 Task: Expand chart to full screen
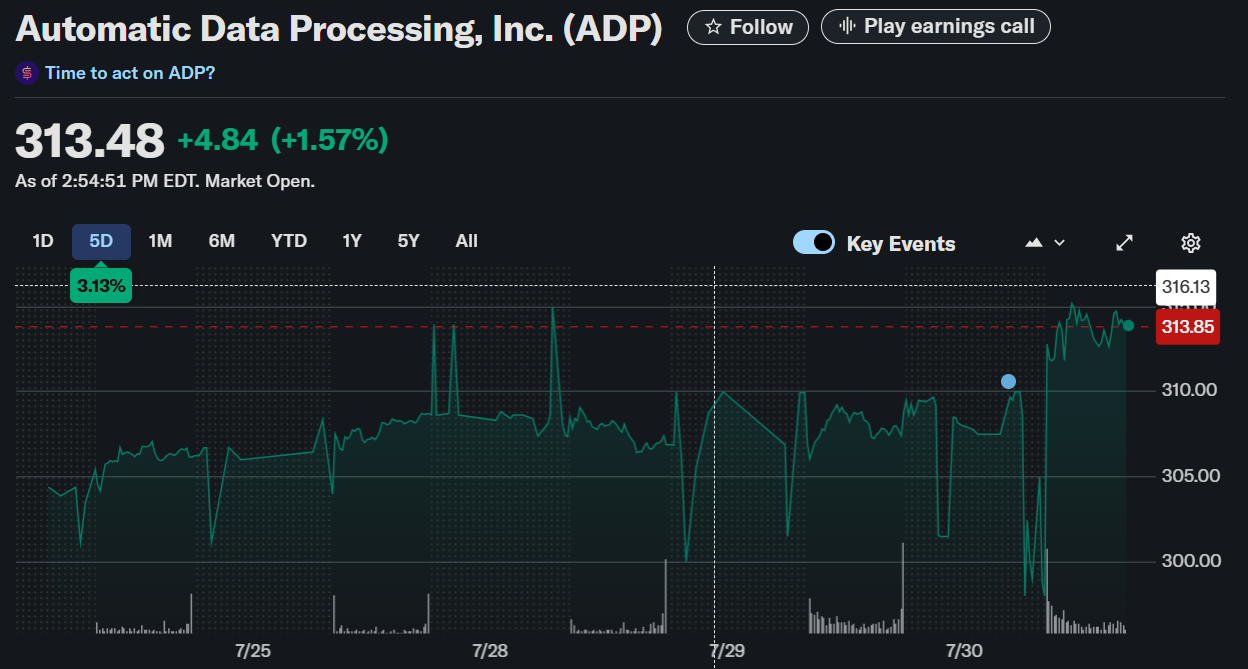(1125, 243)
